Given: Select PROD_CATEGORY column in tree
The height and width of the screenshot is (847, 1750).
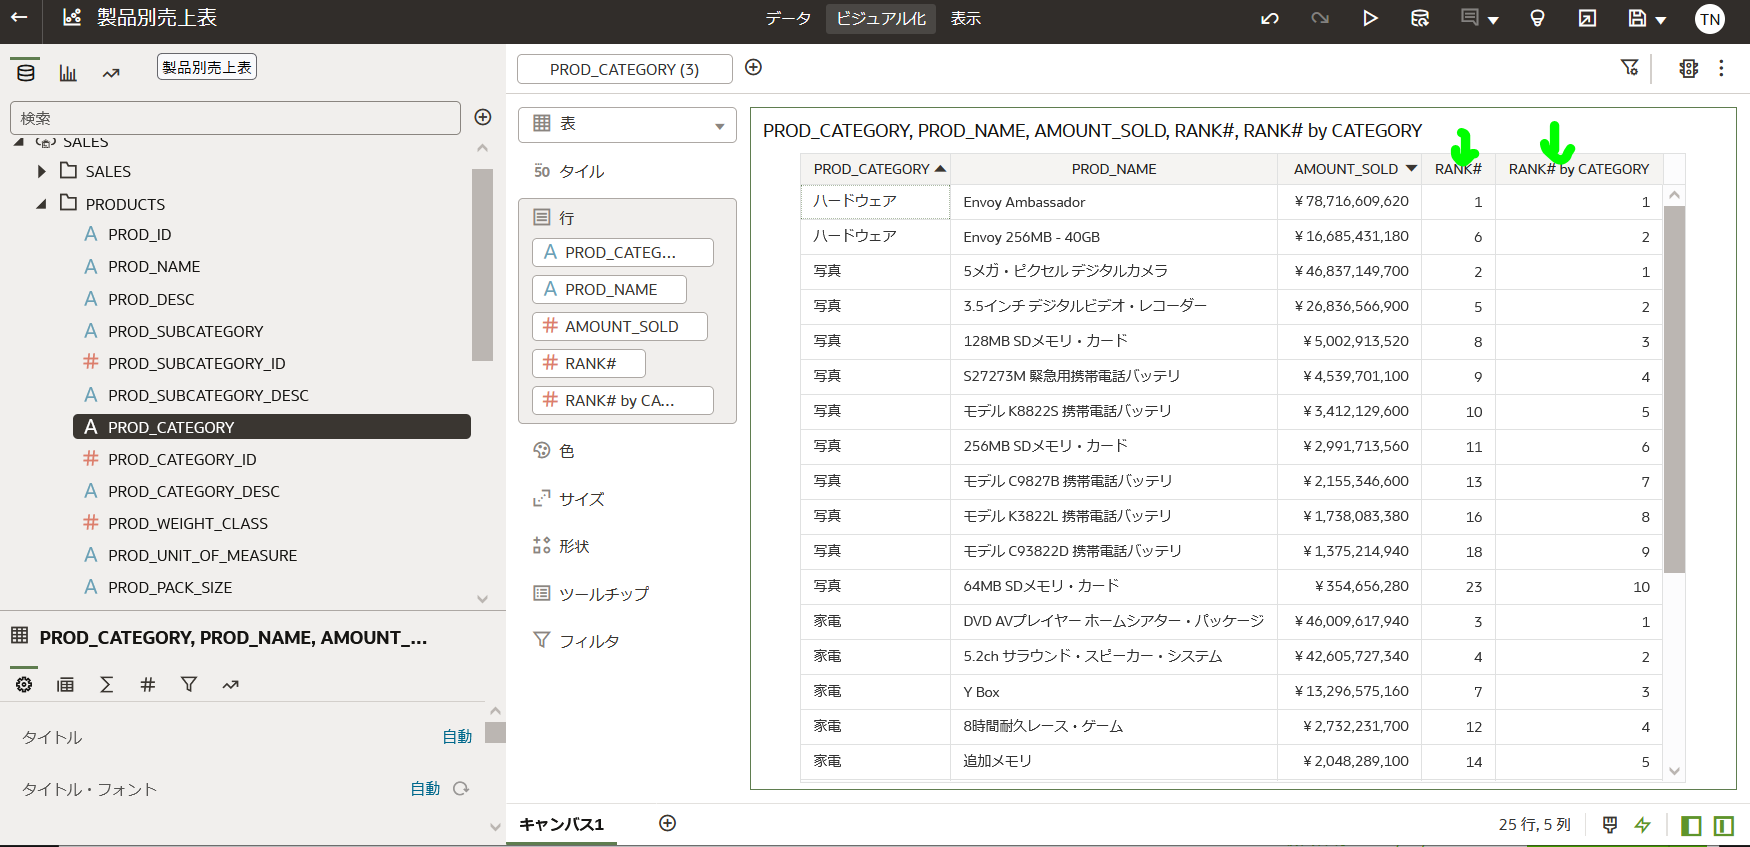Looking at the screenshot, I should tap(272, 427).
